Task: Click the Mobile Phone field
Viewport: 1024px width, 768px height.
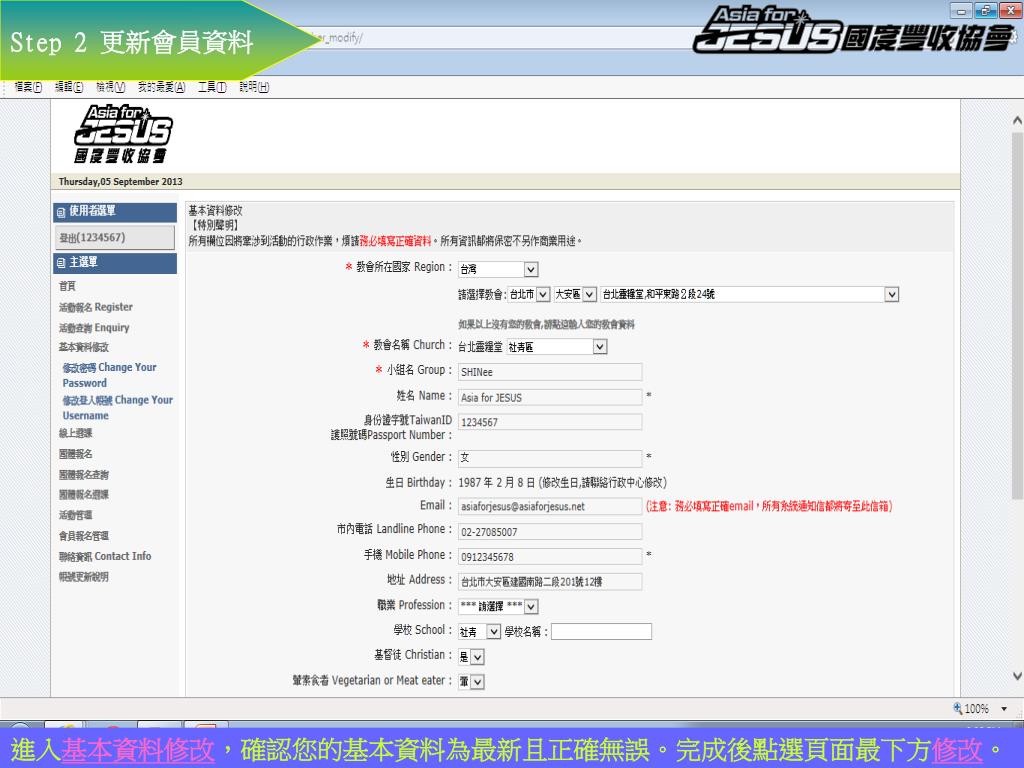Action: pos(550,556)
